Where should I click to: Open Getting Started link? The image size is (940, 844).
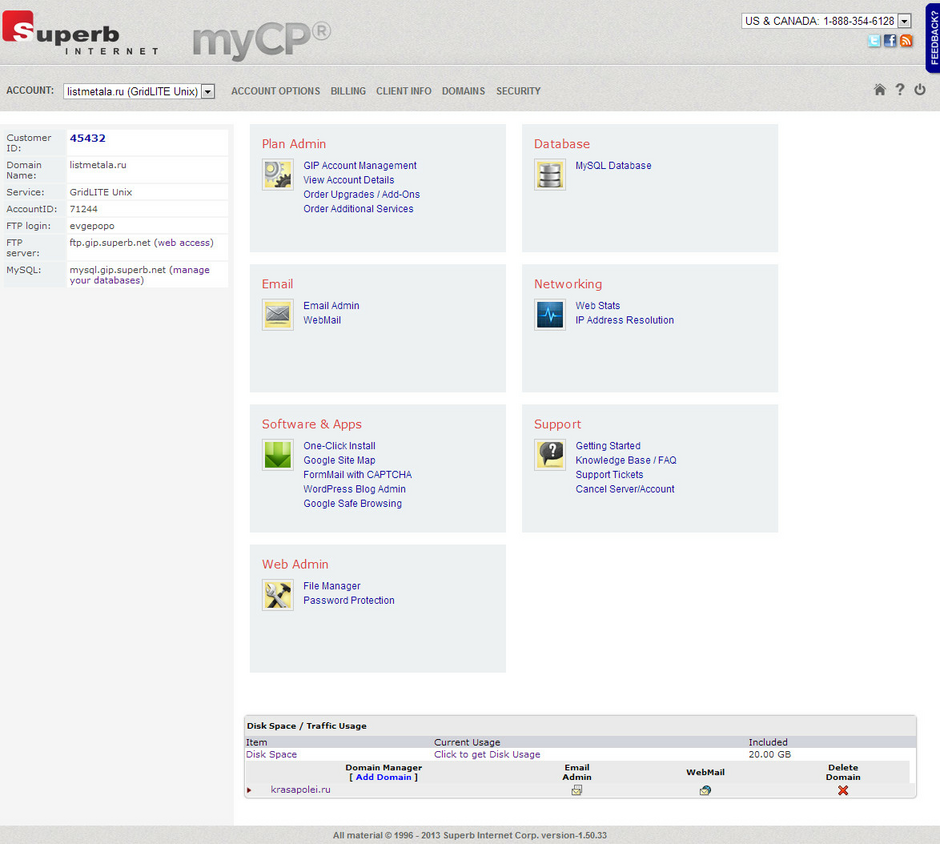click(x=608, y=446)
